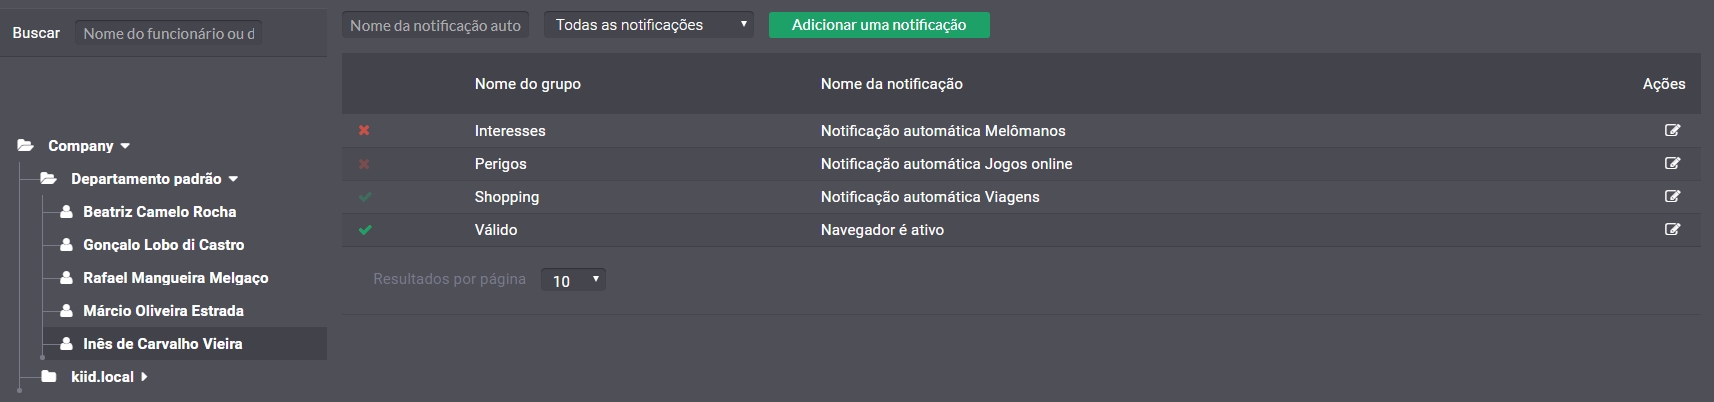The width and height of the screenshot is (1714, 402).
Task: Click user icon beside Beatriz Camelo Rocha
Action: (x=66, y=211)
